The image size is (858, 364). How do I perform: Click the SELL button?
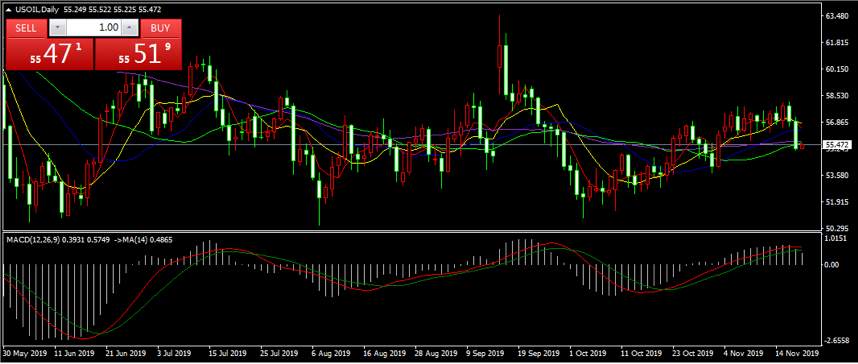pyautogui.click(x=26, y=28)
